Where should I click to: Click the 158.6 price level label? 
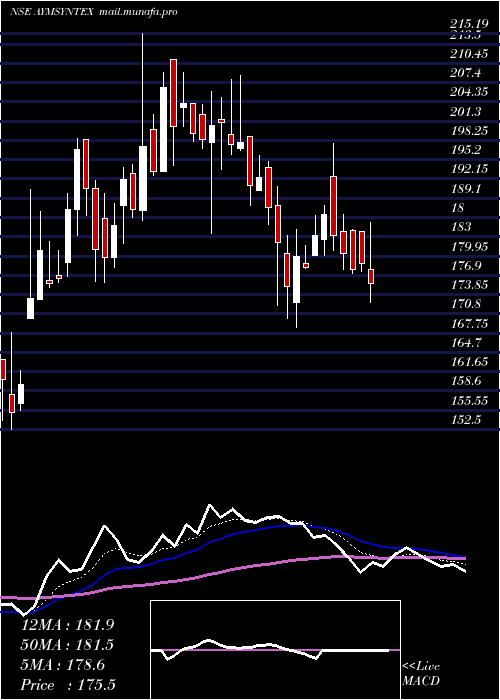466,381
